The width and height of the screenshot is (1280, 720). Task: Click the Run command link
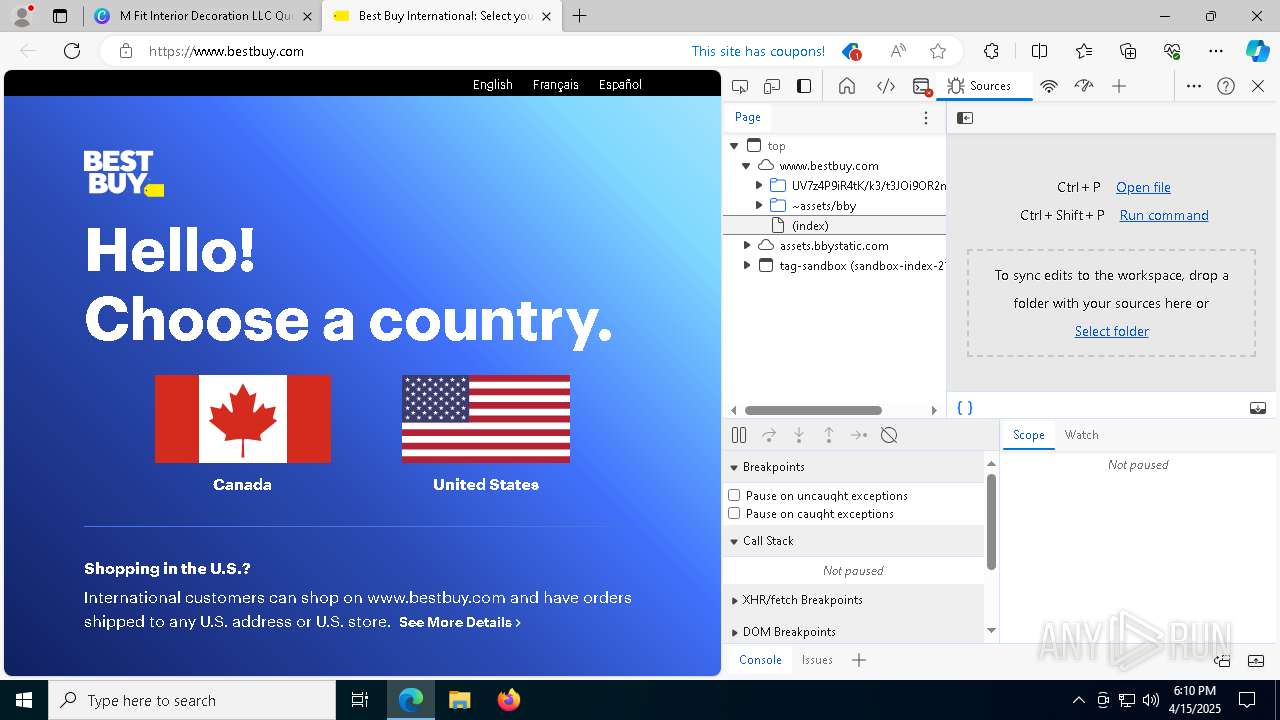coord(1164,215)
